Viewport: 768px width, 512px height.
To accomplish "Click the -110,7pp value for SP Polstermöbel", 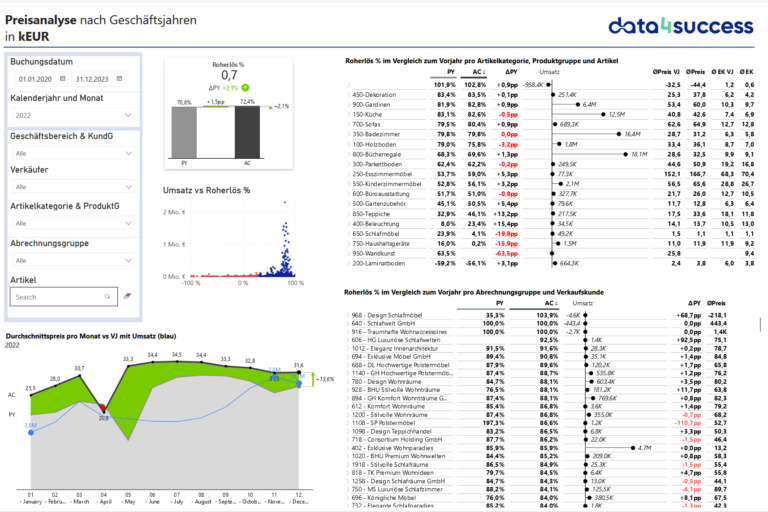I will point(689,423).
